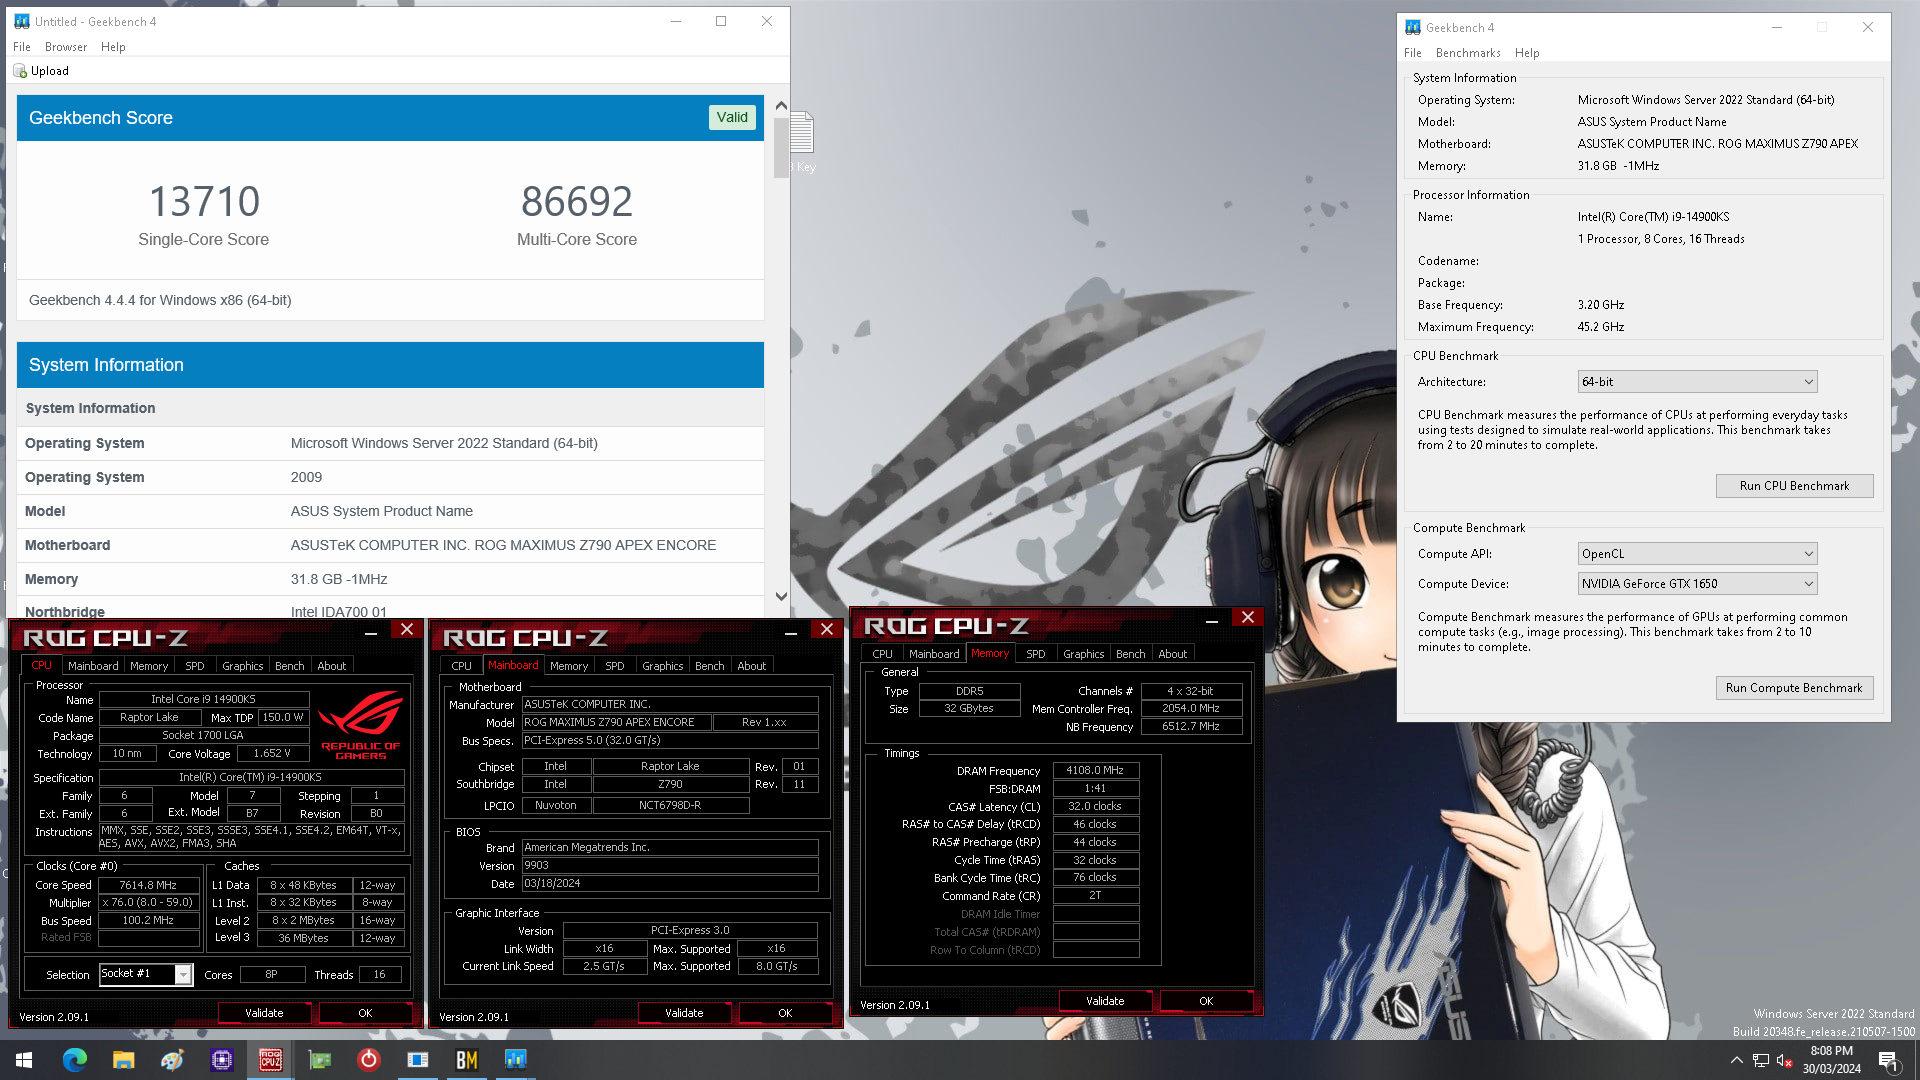Click the Geekbench icon in Untitled window title bar

coord(21,21)
